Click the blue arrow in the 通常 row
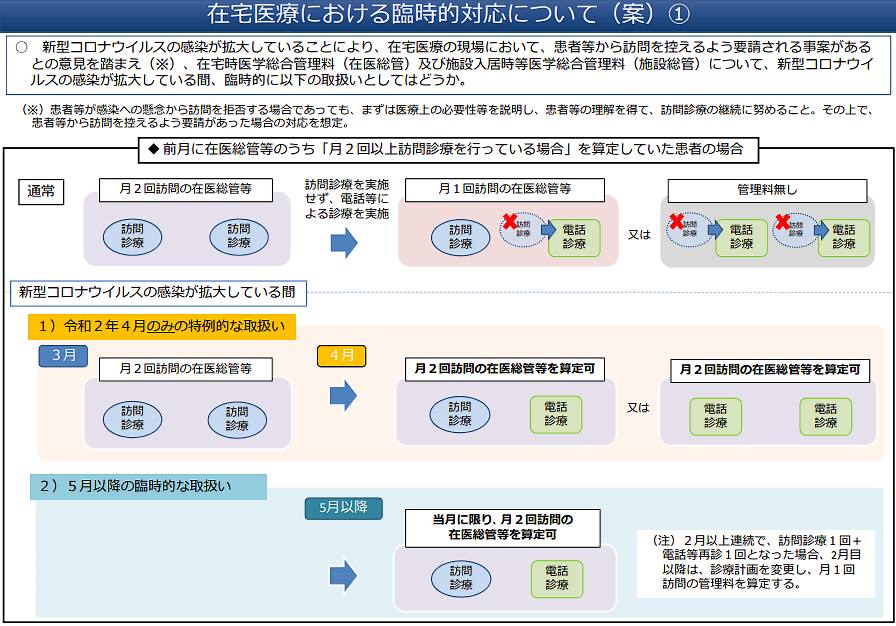Image resolution: width=896 pixels, height=626 pixels. (343, 242)
